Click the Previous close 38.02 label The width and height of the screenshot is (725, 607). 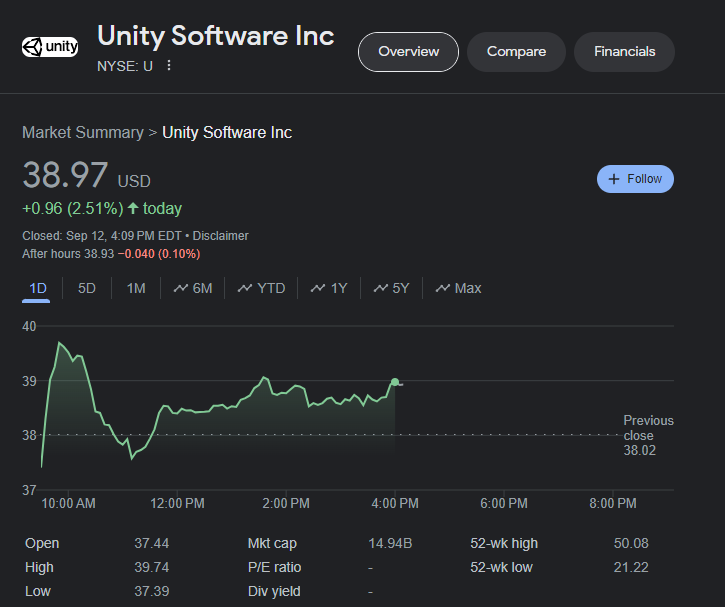pyautogui.click(x=648, y=435)
